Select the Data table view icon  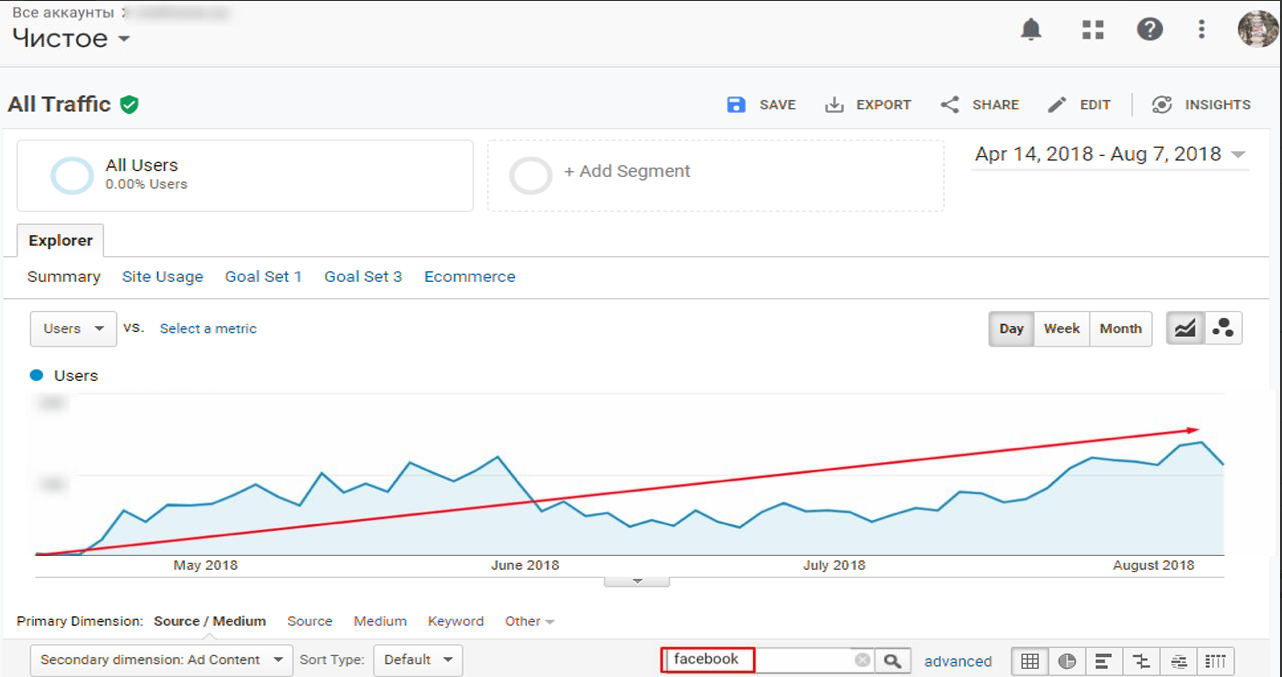[1030, 661]
